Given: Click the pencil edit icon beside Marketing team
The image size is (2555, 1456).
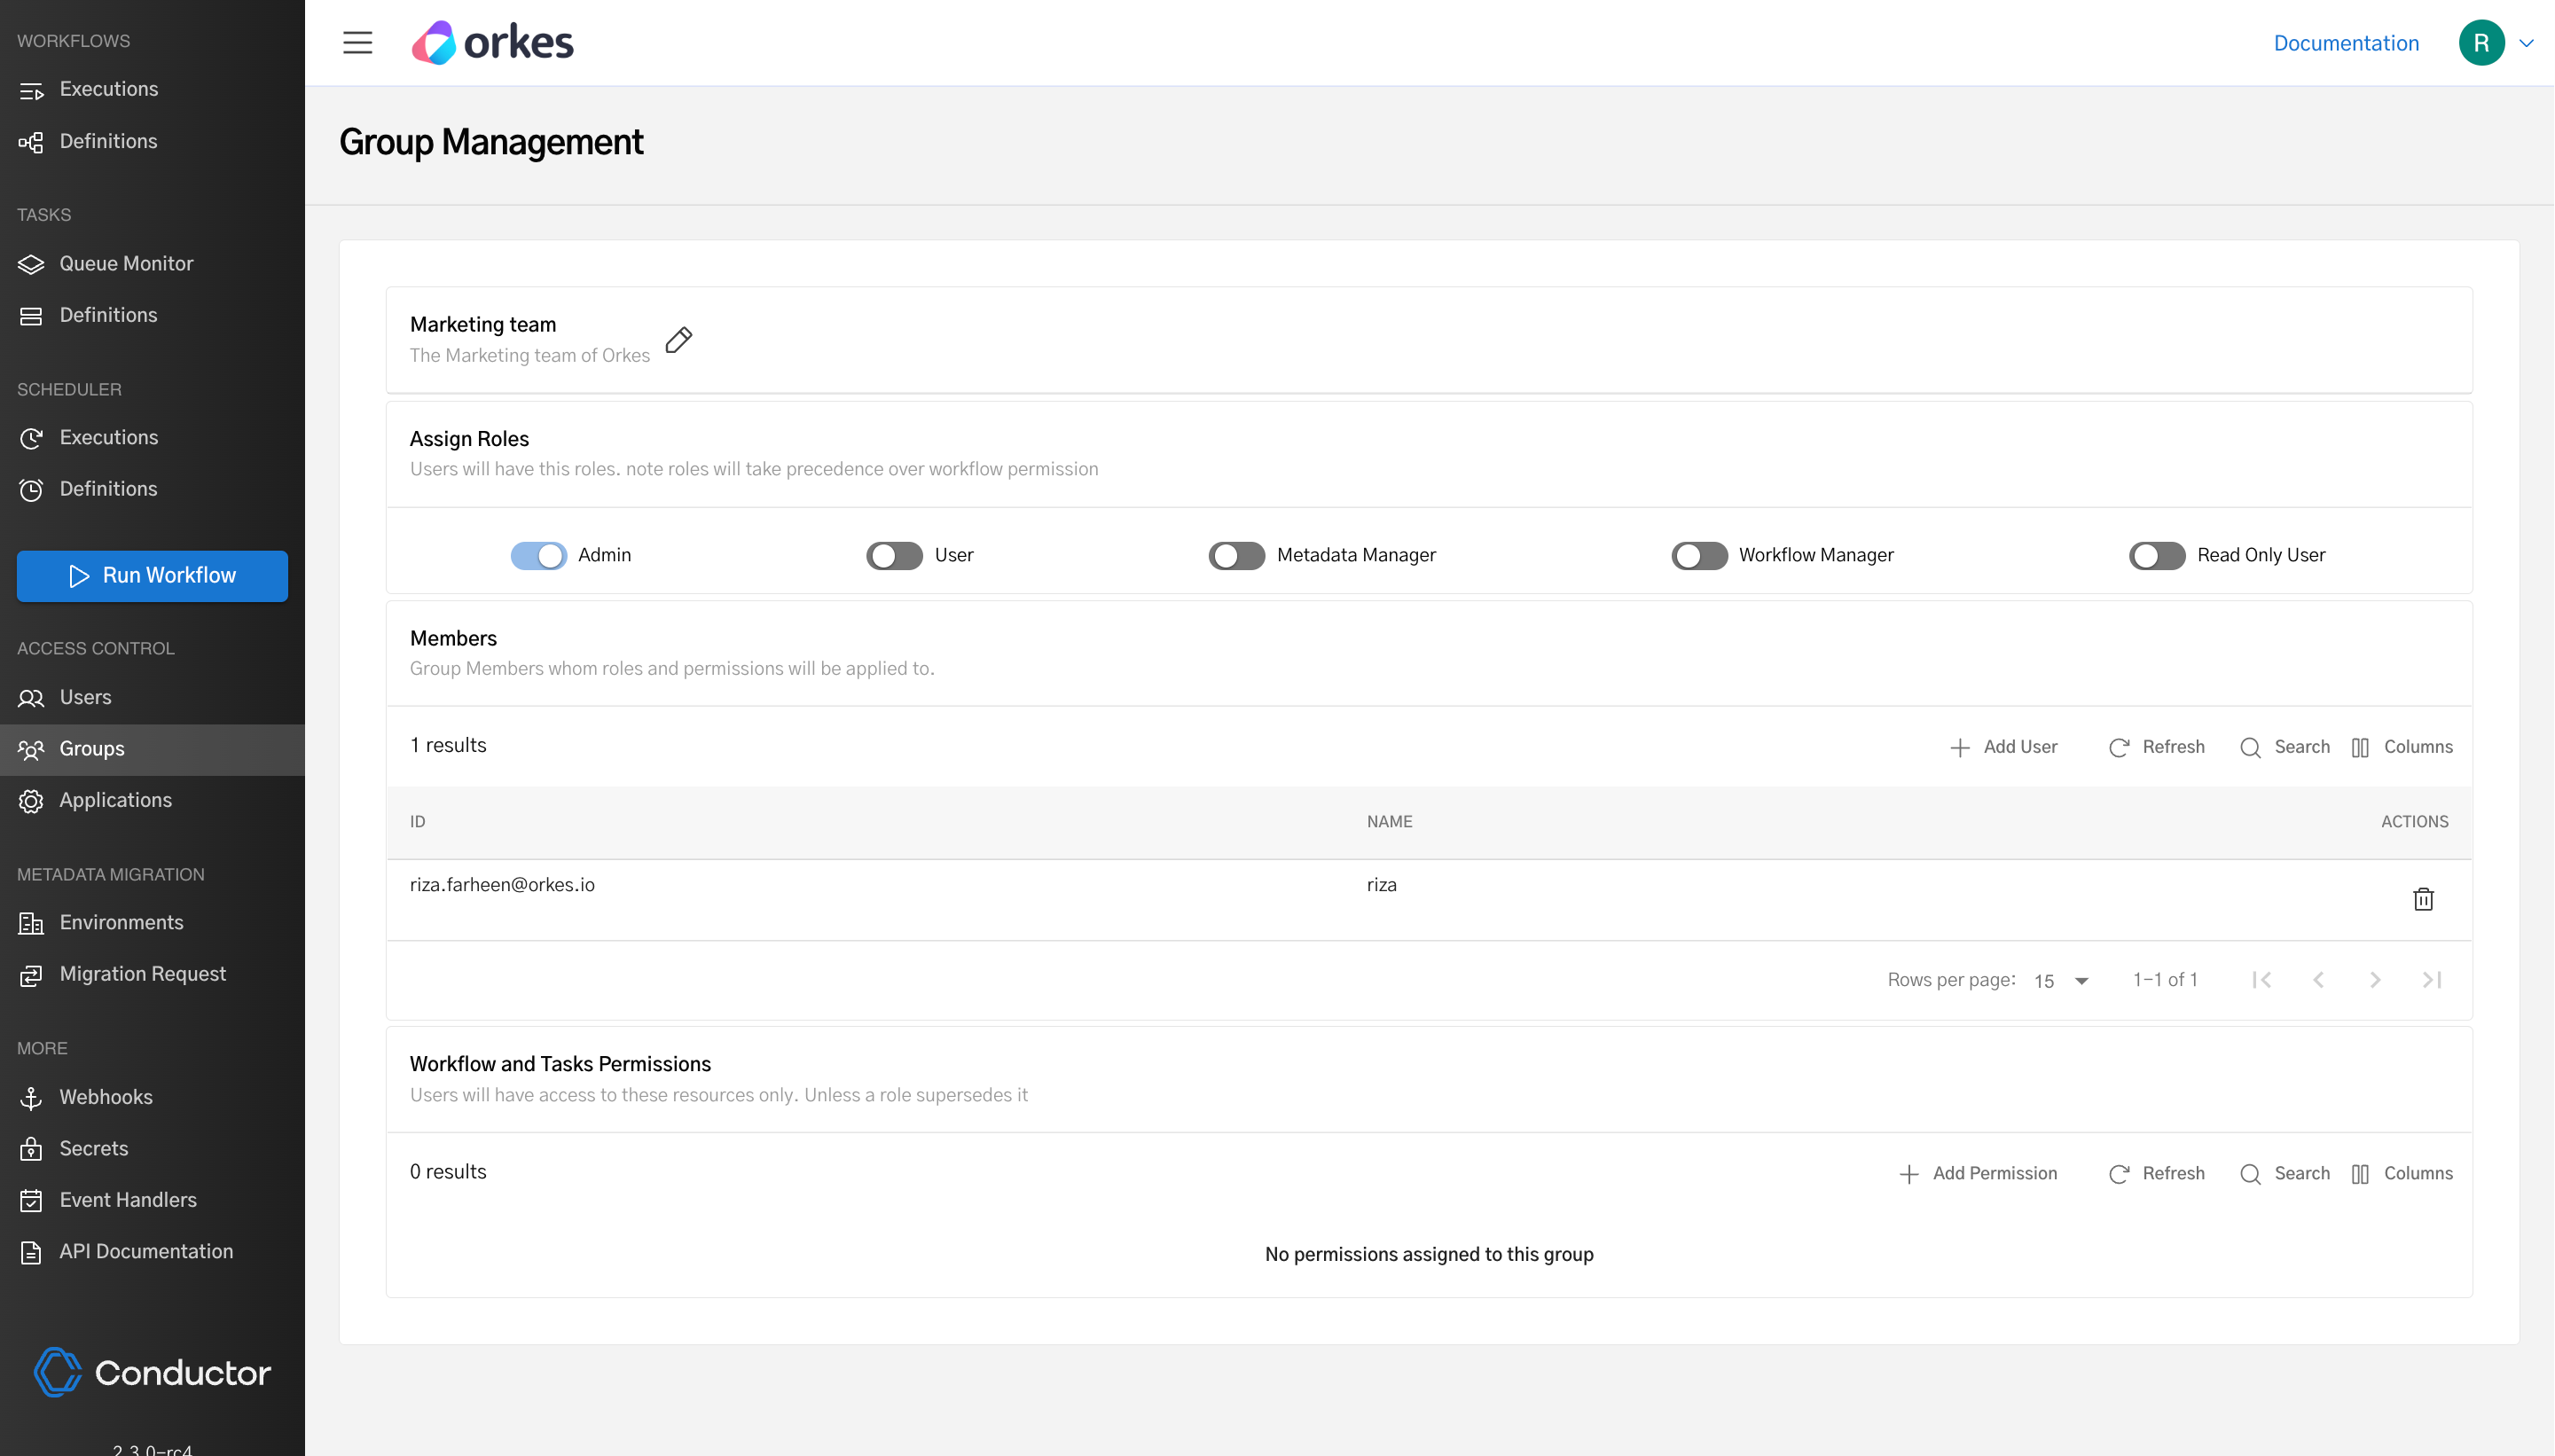Looking at the screenshot, I should coord(679,340).
